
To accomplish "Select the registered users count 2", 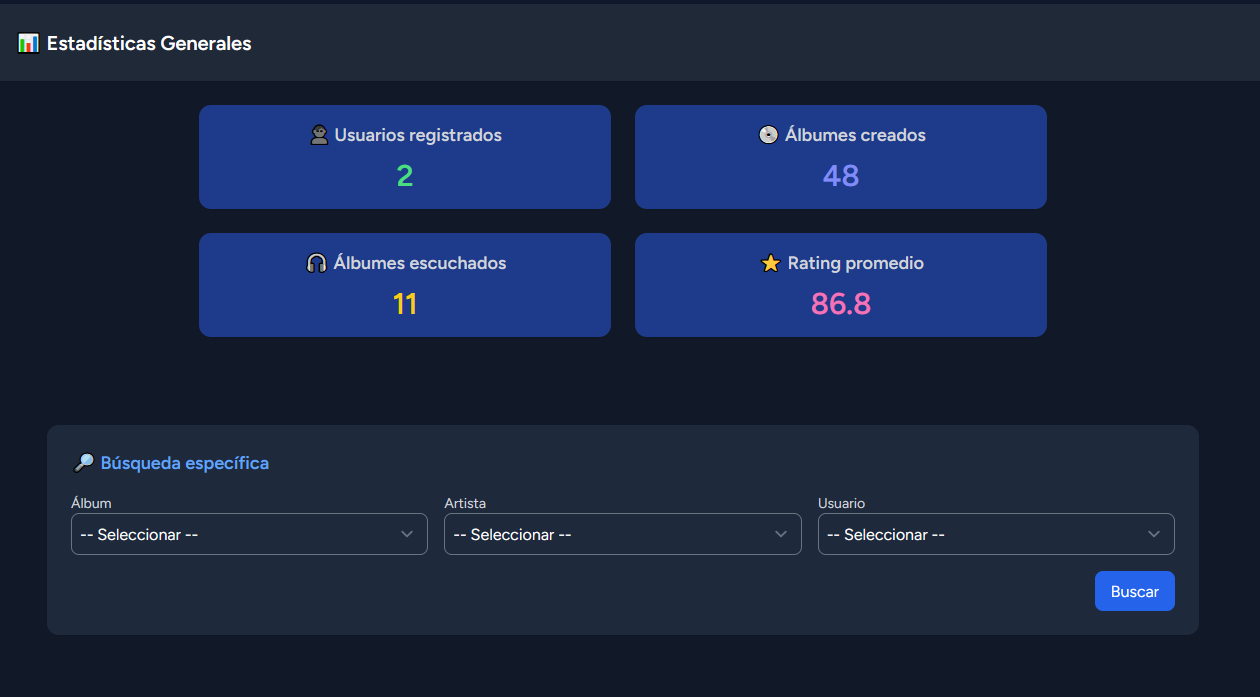I will coord(404,176).
